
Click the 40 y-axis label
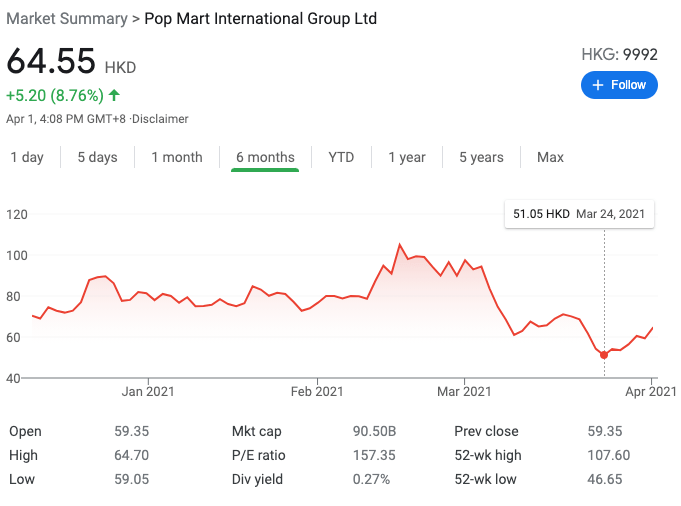13,378
